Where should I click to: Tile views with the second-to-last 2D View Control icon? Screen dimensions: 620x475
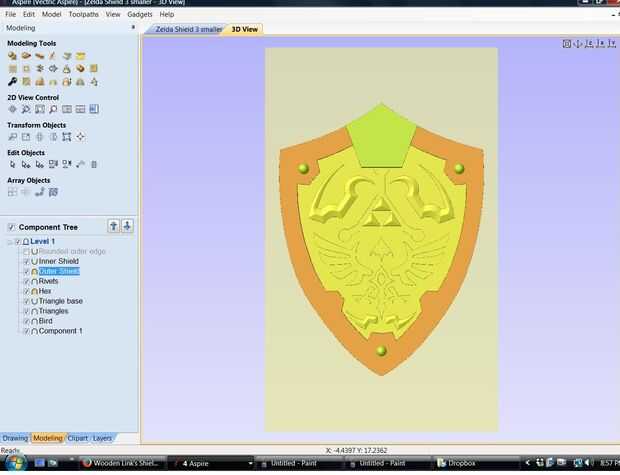(80, 109)
